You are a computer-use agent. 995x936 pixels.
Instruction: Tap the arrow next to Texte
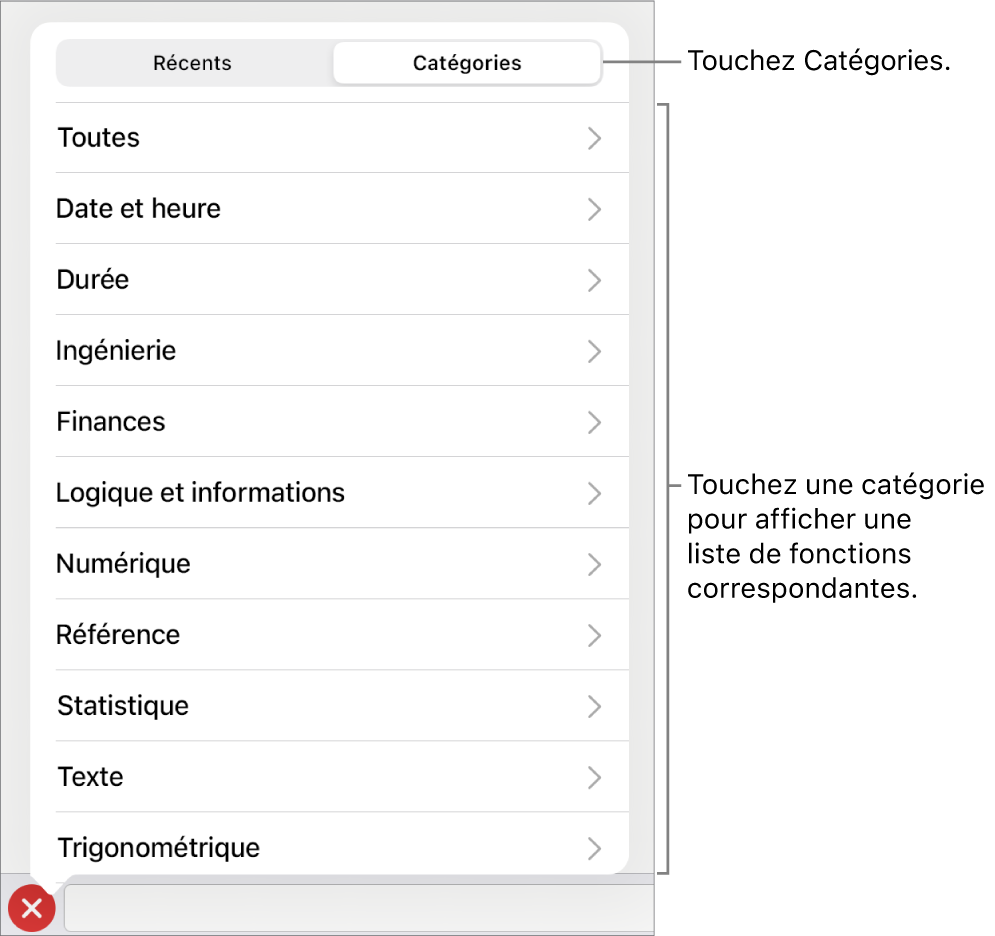point(594,777)
